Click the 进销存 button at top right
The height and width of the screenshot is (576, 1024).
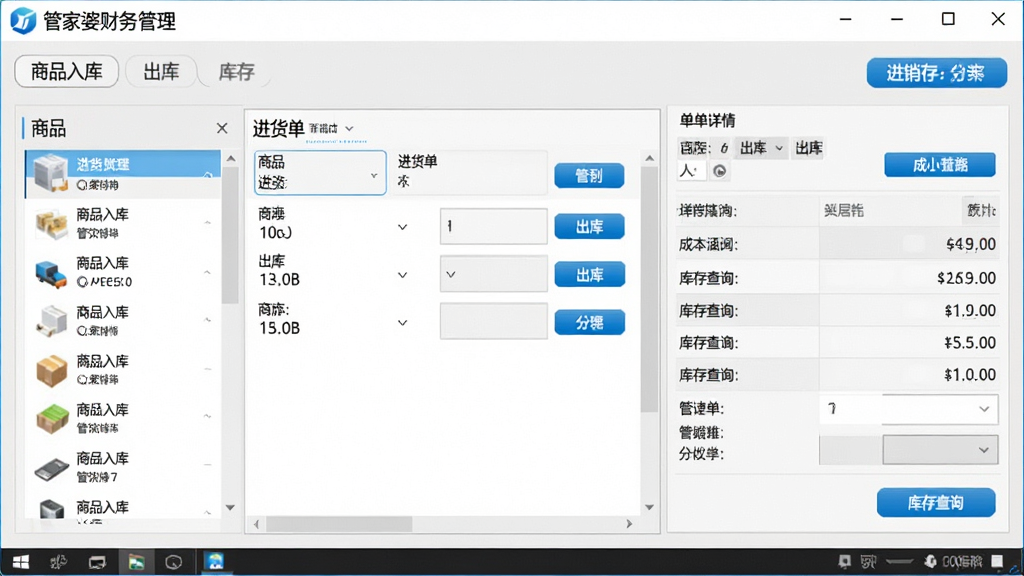(936, 72)
